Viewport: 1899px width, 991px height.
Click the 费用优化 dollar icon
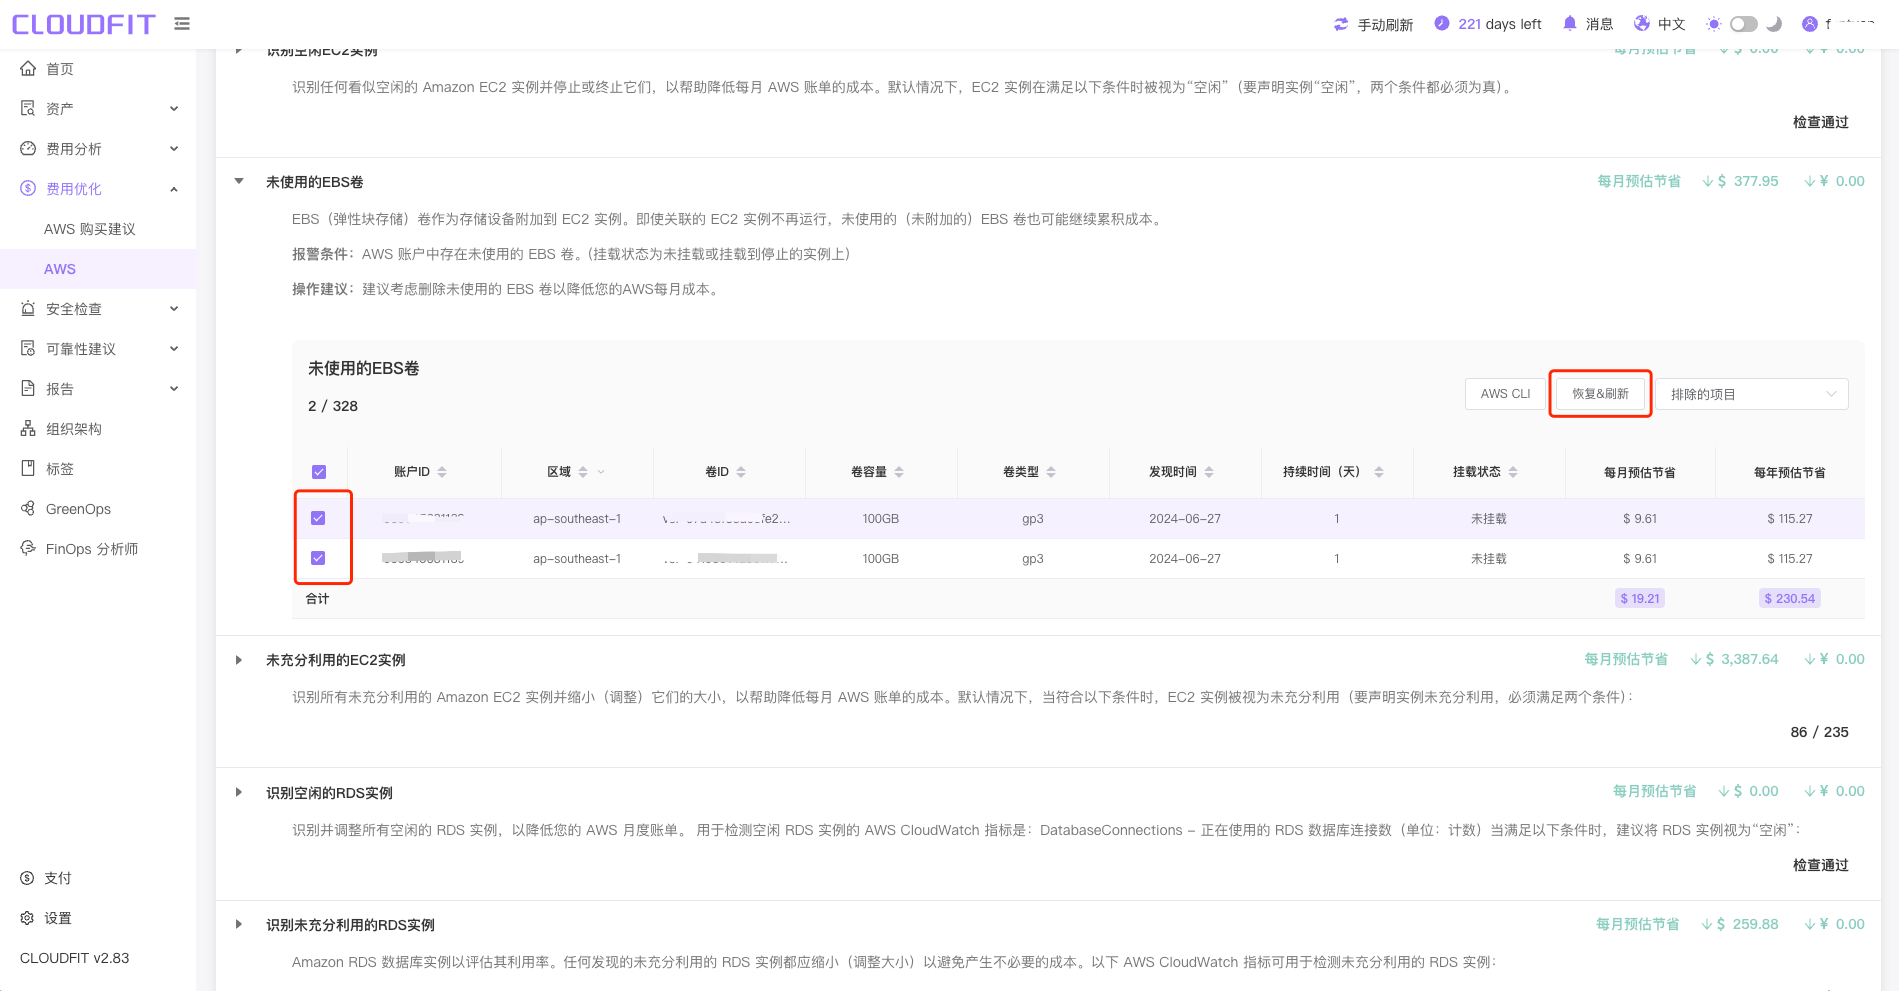pos(28,188)
